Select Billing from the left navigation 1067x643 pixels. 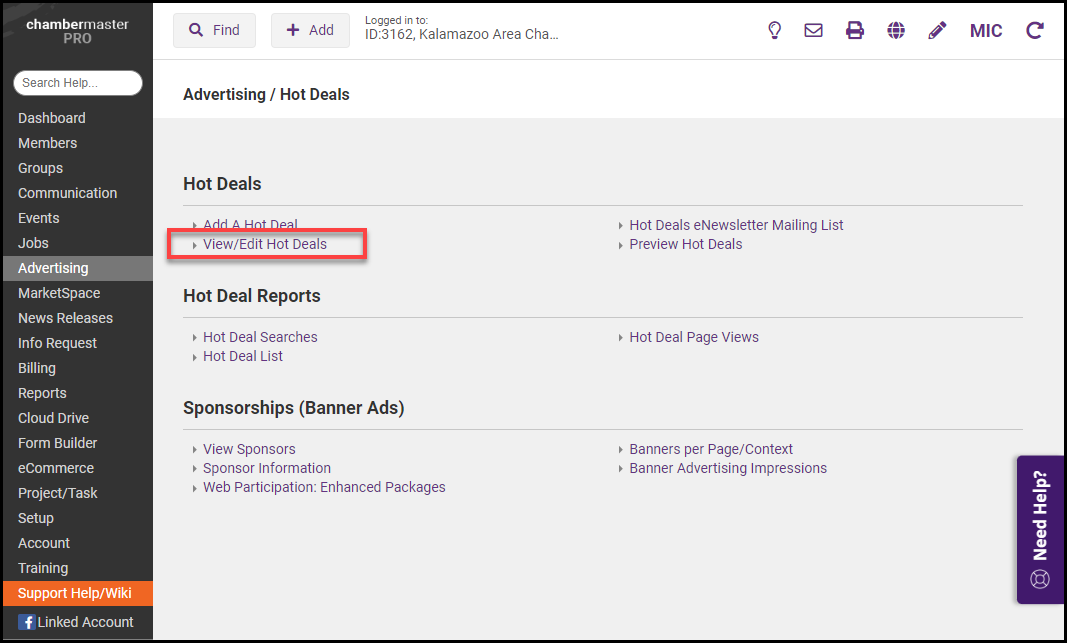(x=37, y=368)
